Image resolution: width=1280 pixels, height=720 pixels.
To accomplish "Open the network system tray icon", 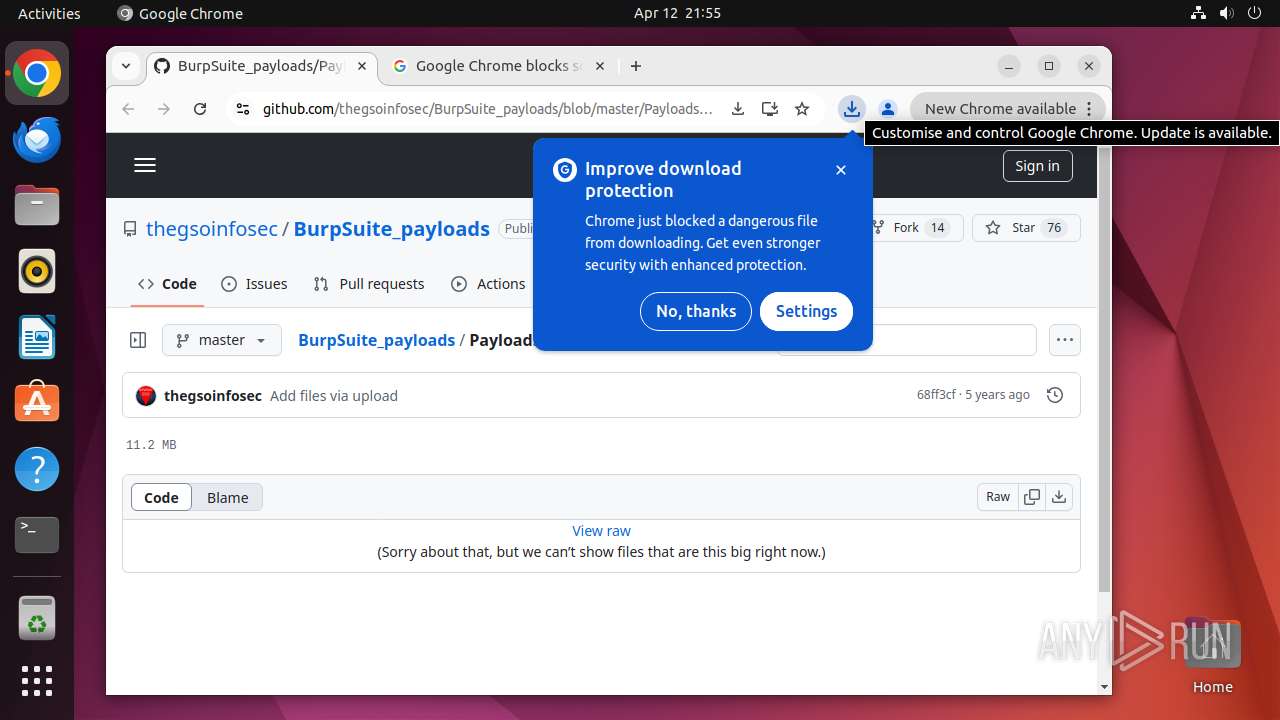I will tap(1199, 13).
